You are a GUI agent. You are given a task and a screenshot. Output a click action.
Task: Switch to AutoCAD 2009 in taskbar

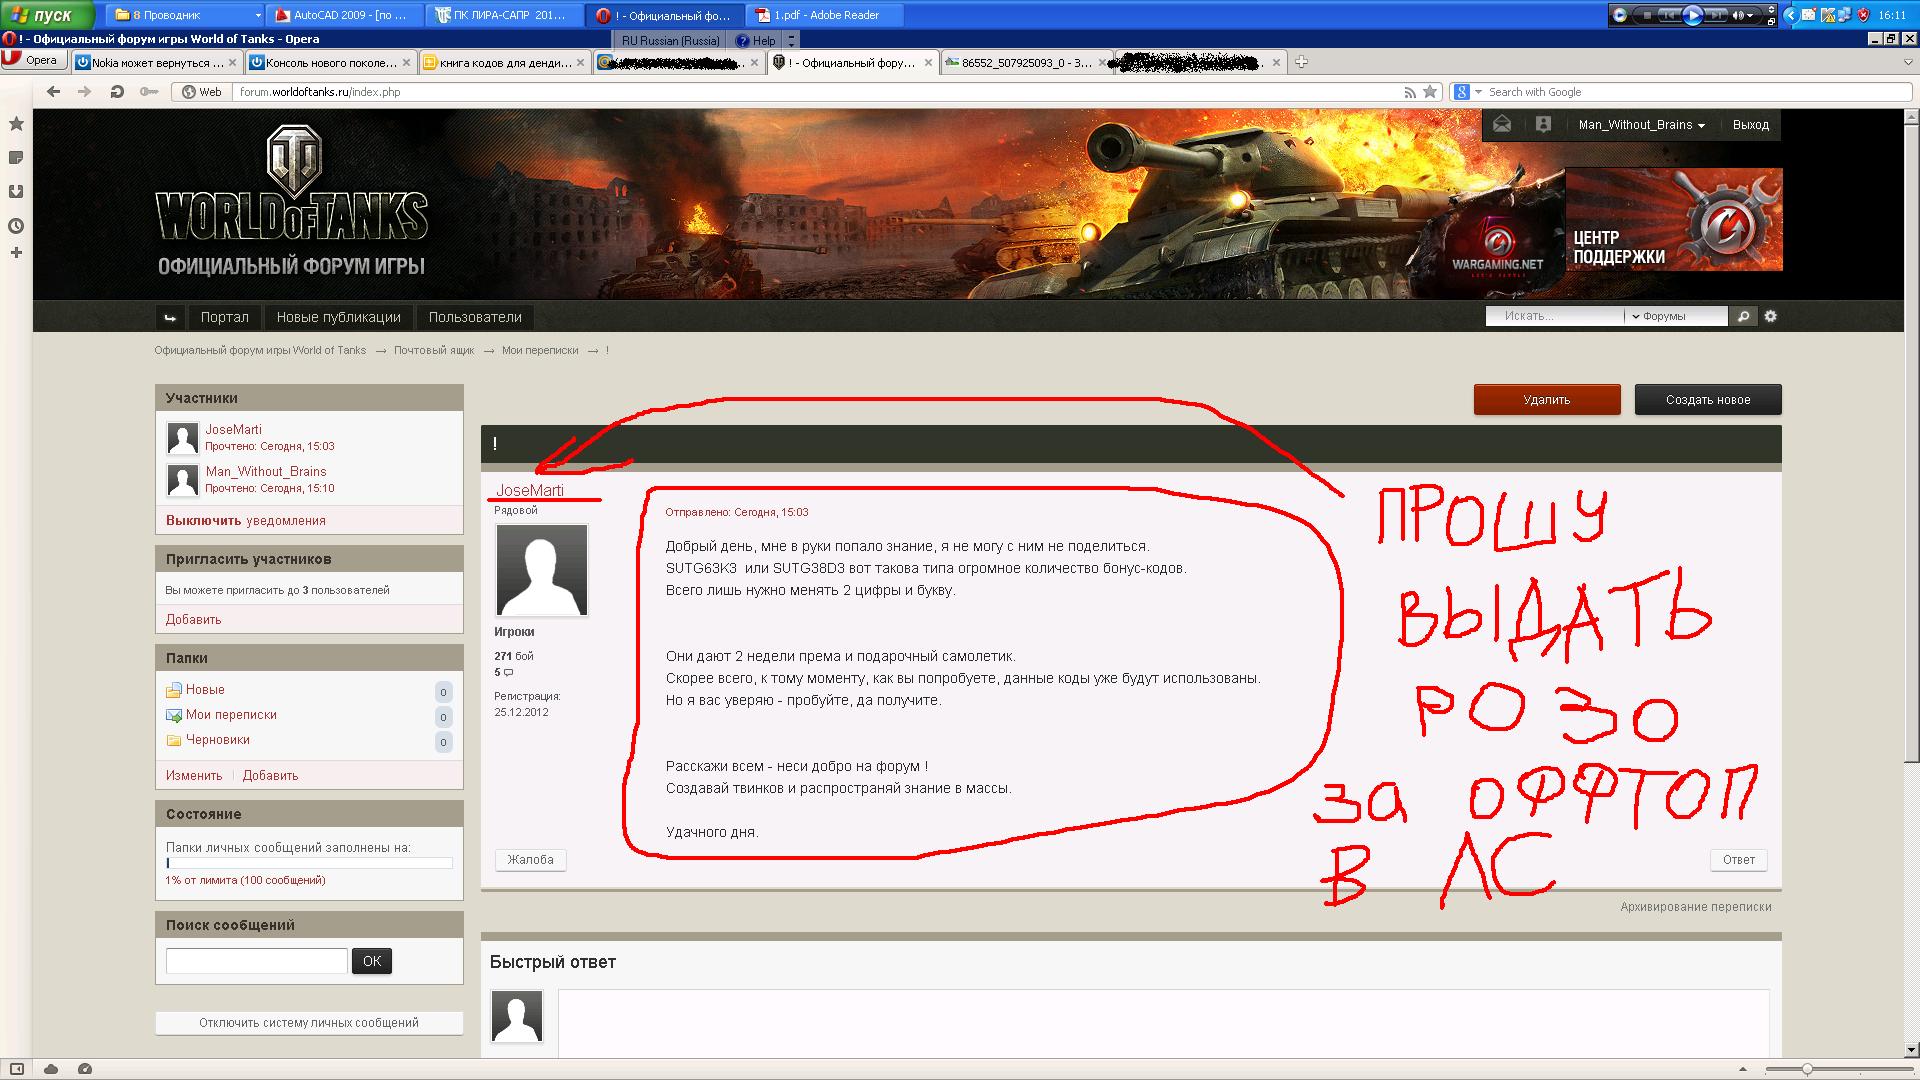click(346, 15)
